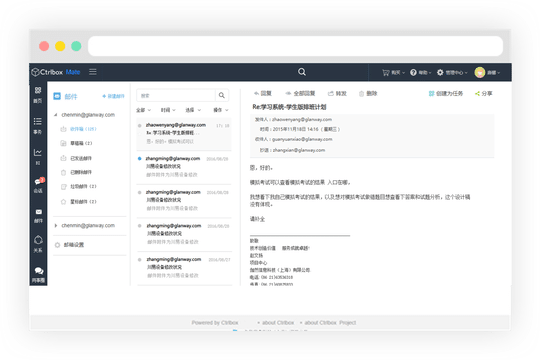Open the user name dropdown beside avatar
Screen dimensions: 540x360
point(494,73)
